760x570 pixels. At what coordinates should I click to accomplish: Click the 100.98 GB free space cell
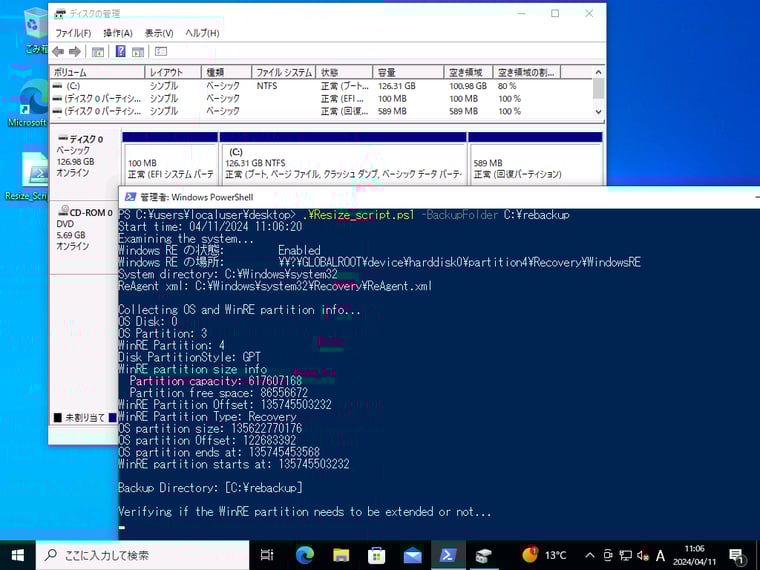(468, 86)
